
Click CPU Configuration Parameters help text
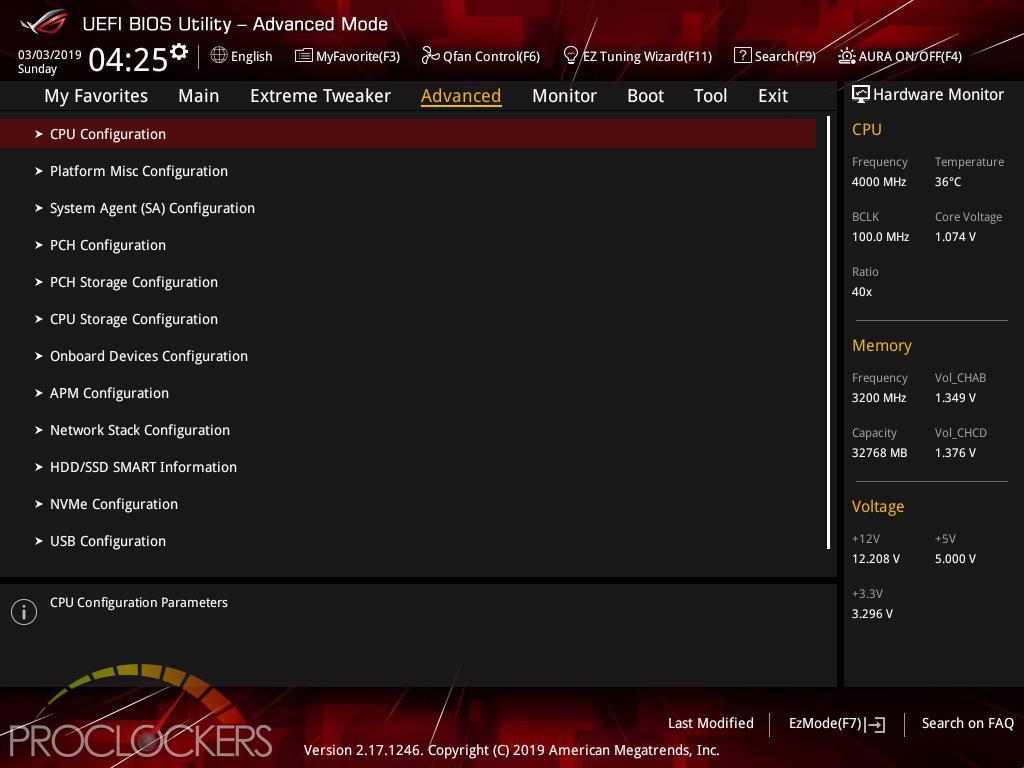click(x=139, y=603)
